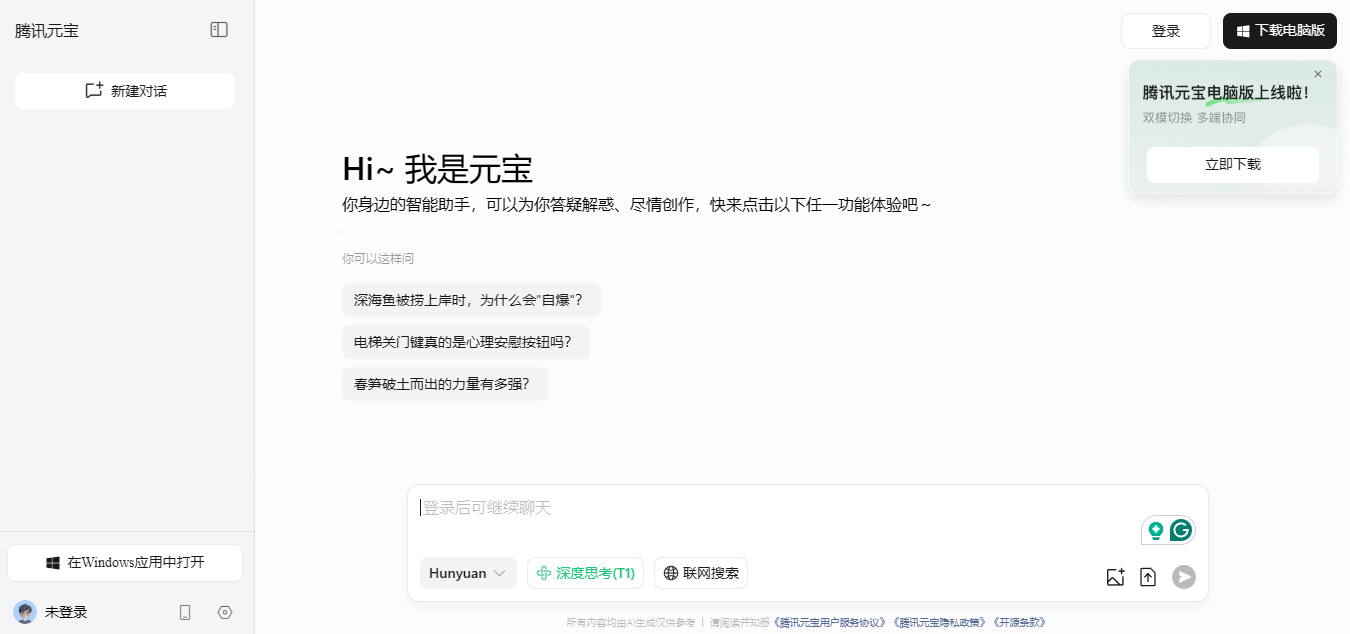This screenshot has width=1350, height=634.
Task: Click the image upload icon in the chat box
Action: pos(1116,577)
